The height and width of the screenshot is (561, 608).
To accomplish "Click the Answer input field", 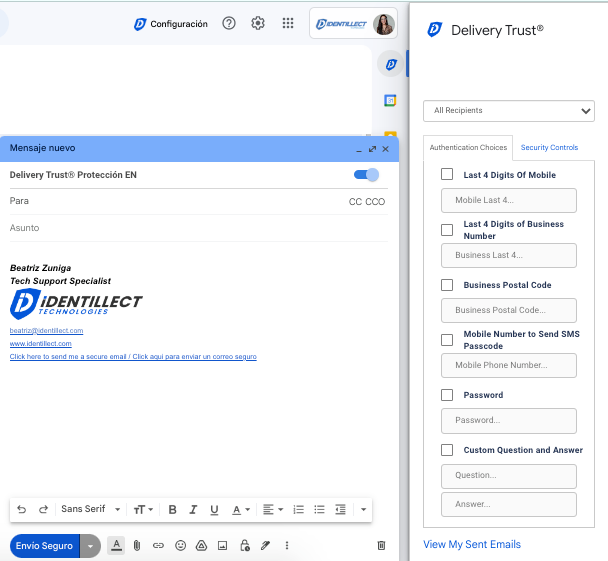I will click(509, 504).
